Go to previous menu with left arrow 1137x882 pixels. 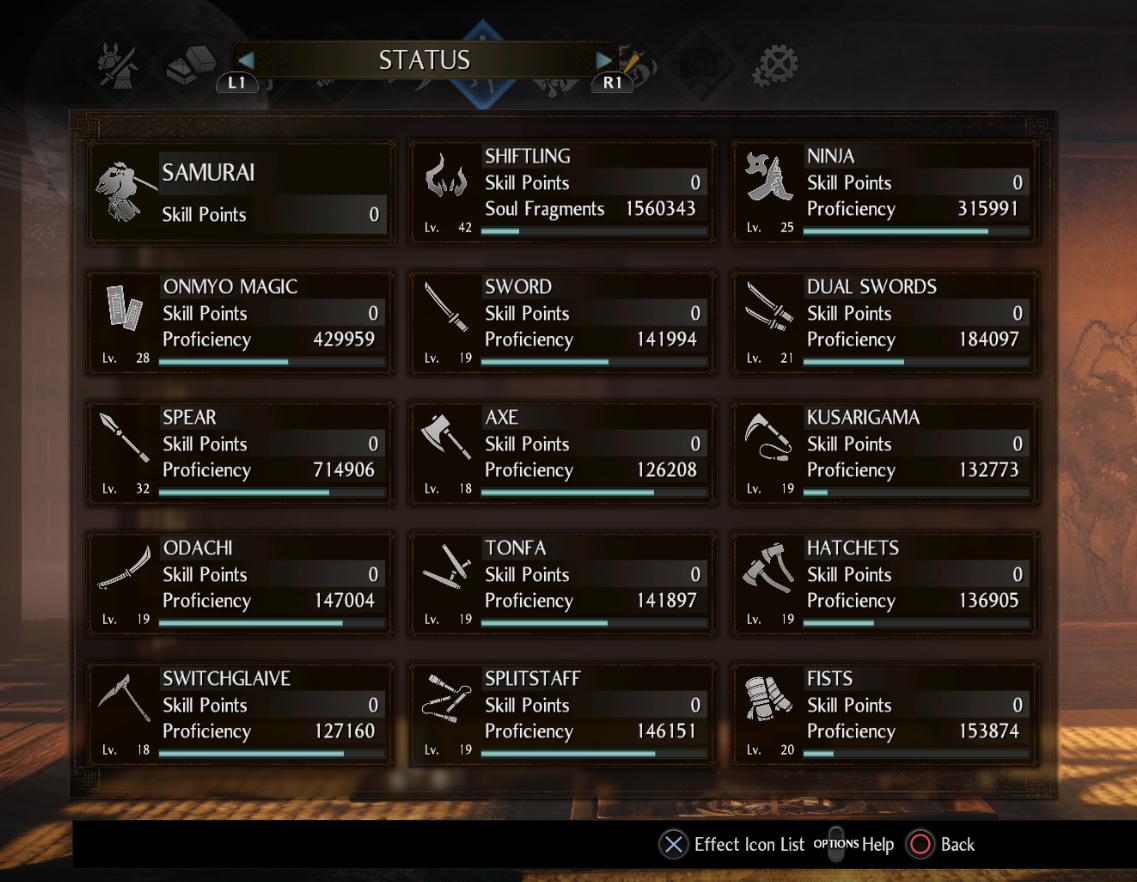coord(246,60)
